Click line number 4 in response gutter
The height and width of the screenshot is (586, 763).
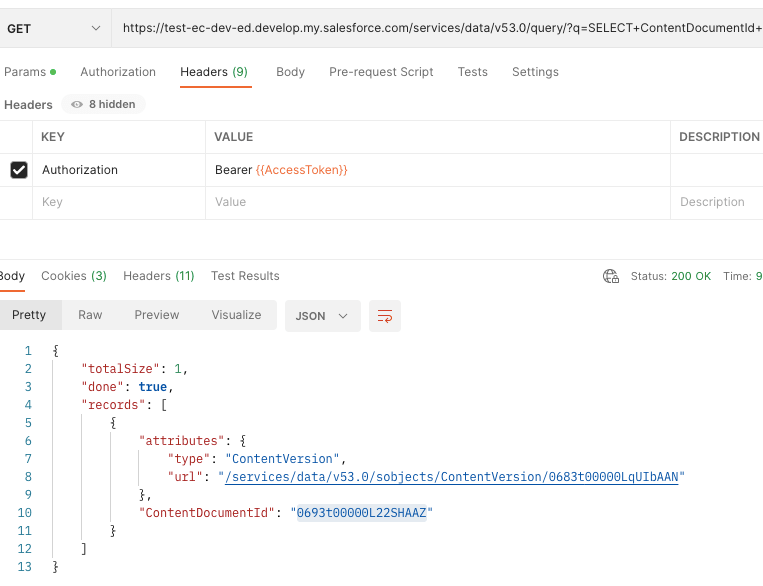(28, 405)
